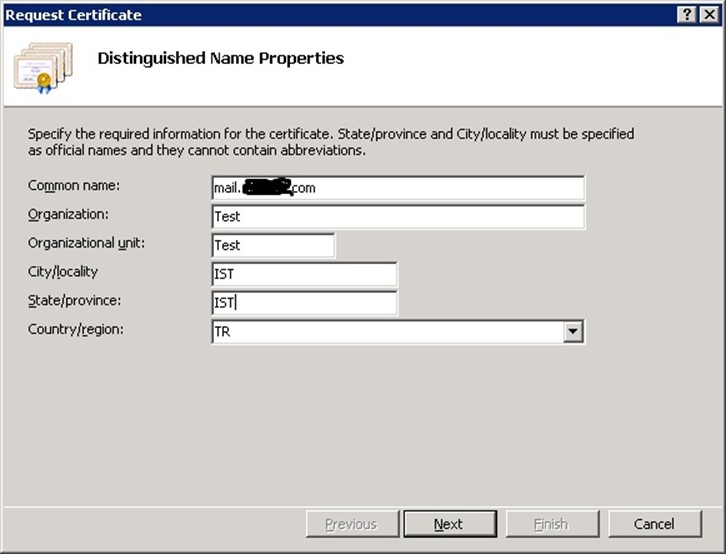Click the certificate icon in the header
Image resolution: width=726 pixels, height=554 pixels.
(42, 66)
